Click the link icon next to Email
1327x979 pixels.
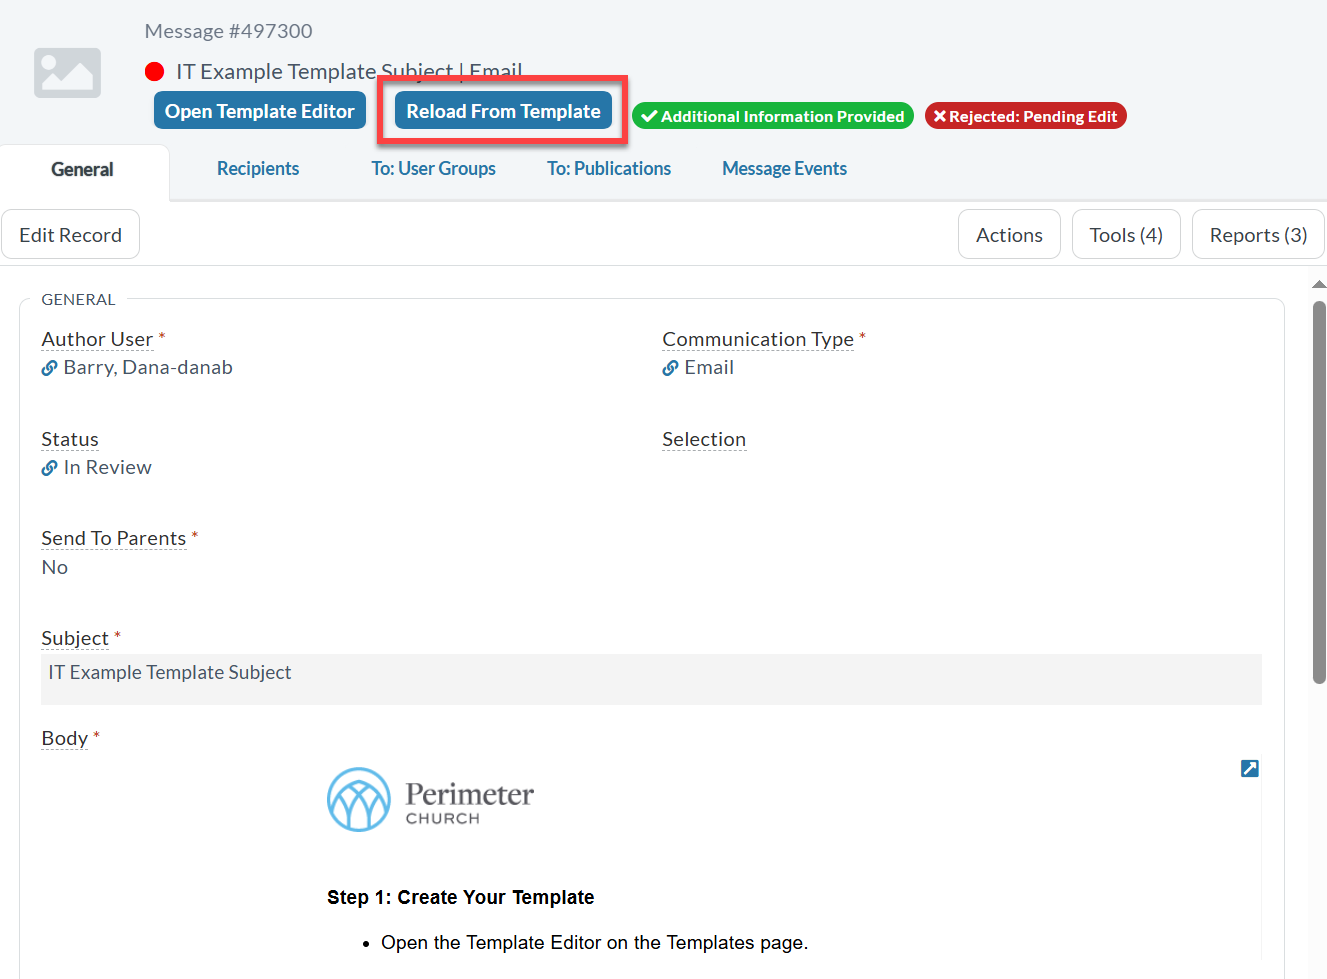pyautogui.click(x=670, y=368)
